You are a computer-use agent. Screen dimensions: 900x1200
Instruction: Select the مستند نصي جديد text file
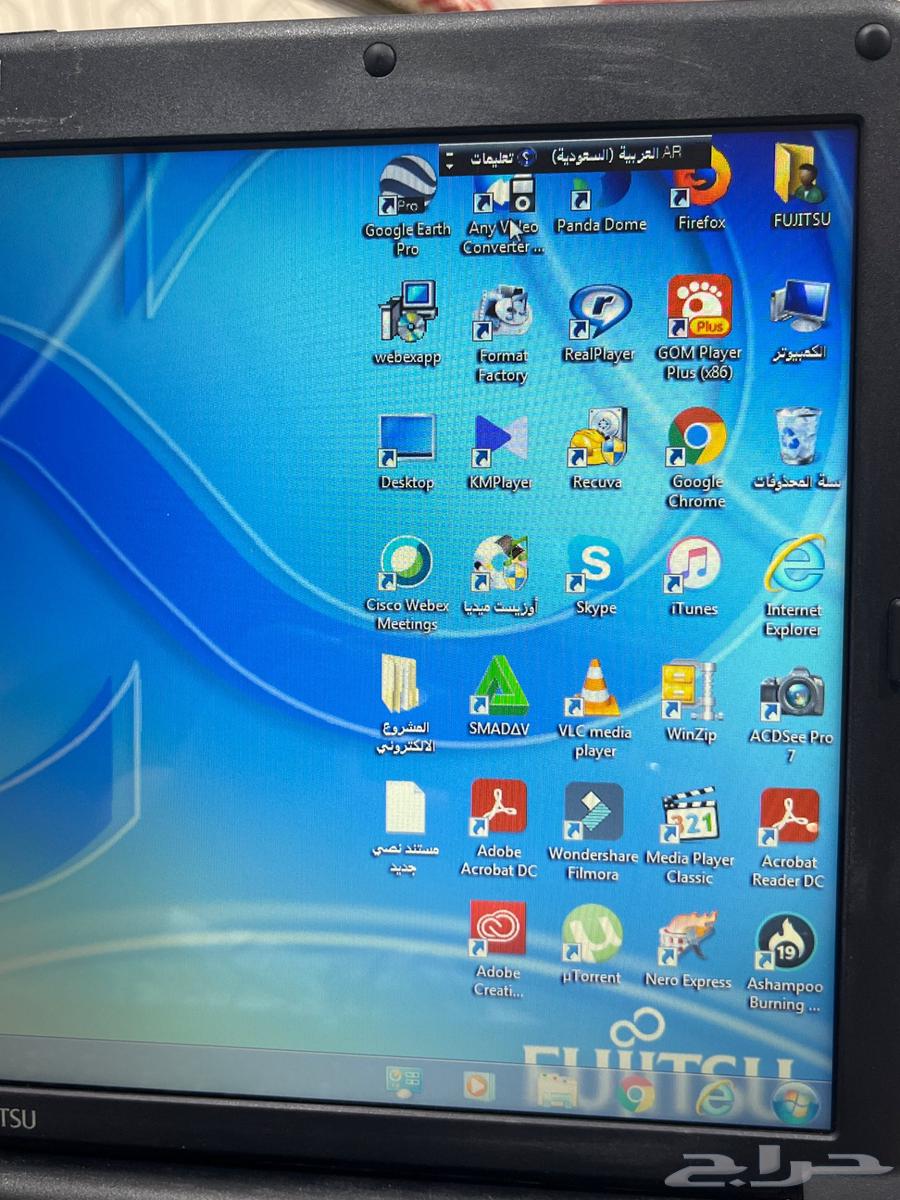405,828
